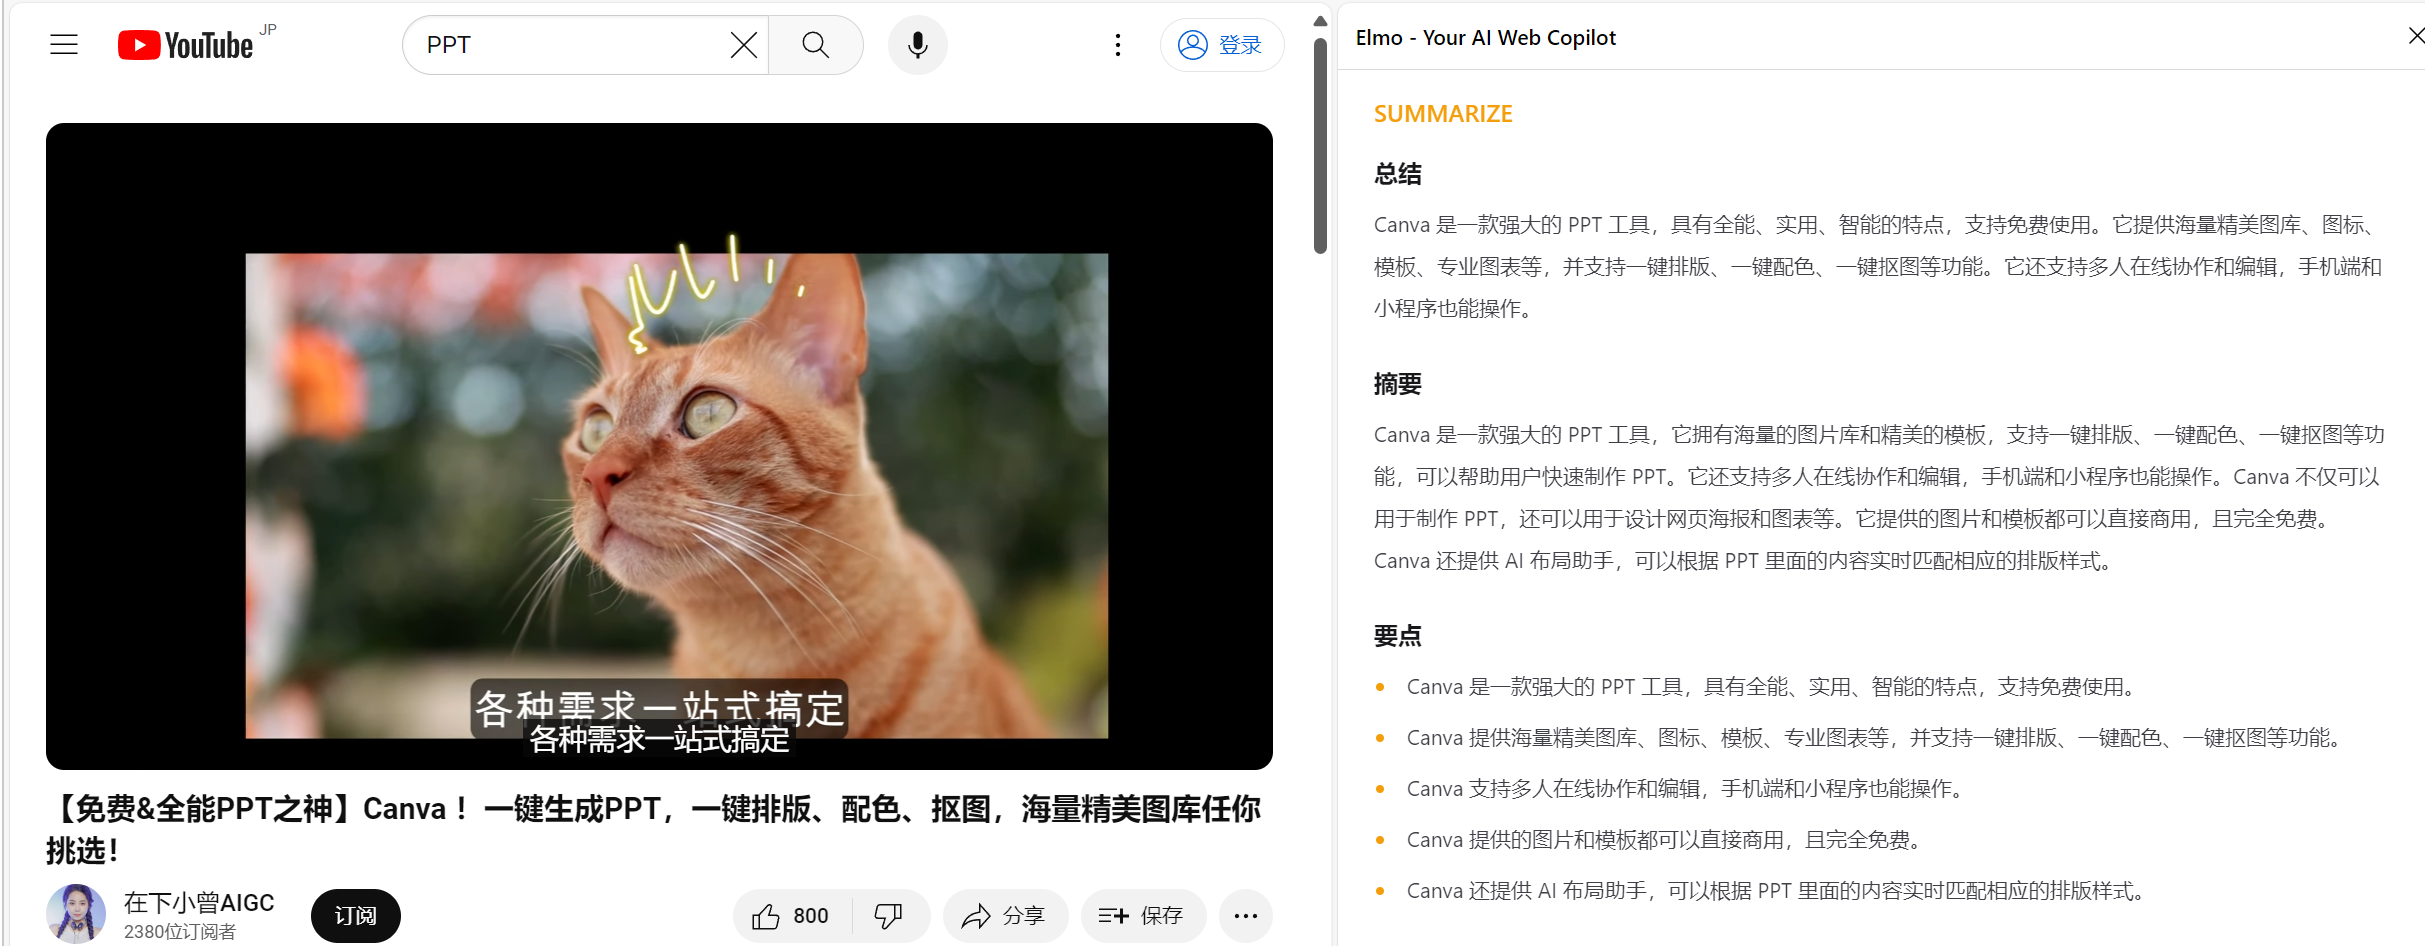Clear the search box with X icon
Viewport: 2425px width, 946px height.
click(x=743, y=45)
